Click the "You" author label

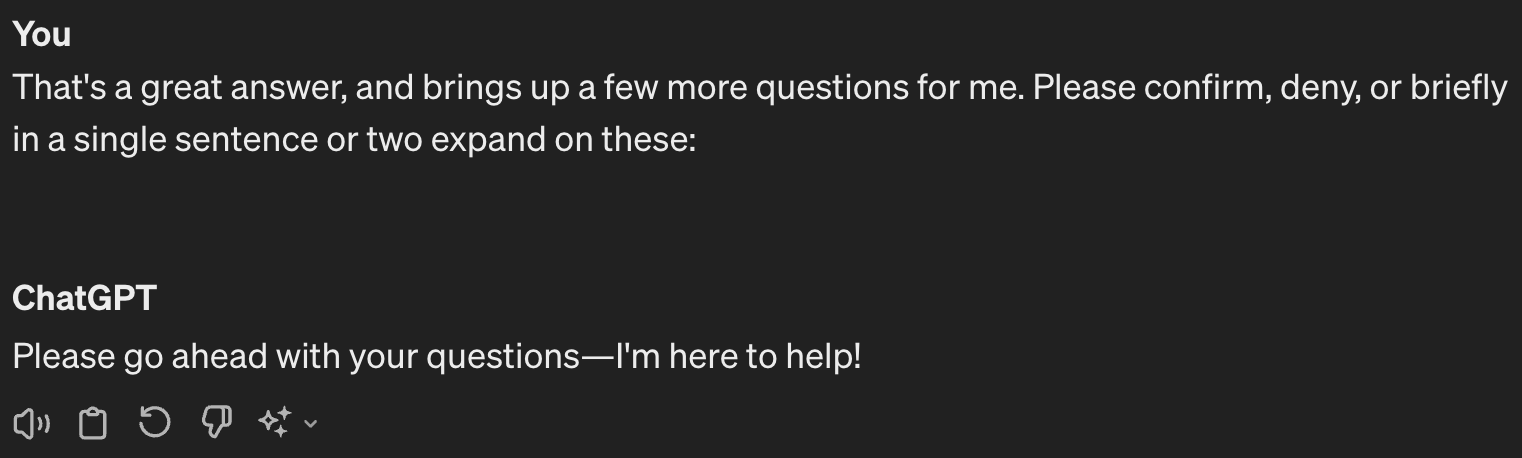(42, 35)
